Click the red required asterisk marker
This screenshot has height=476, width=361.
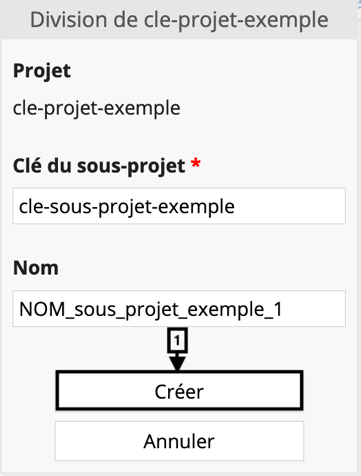tap(196, 163)
